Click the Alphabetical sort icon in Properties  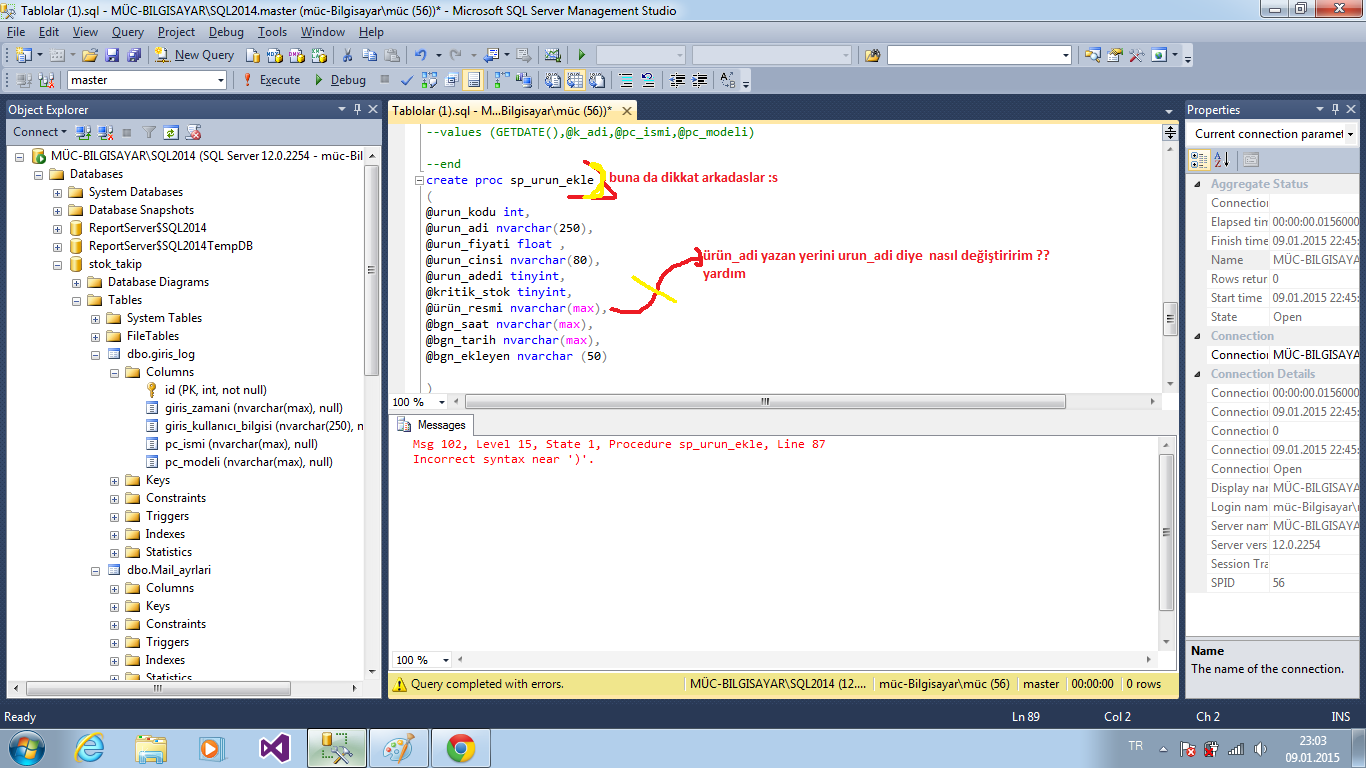tap(1221, 160)
